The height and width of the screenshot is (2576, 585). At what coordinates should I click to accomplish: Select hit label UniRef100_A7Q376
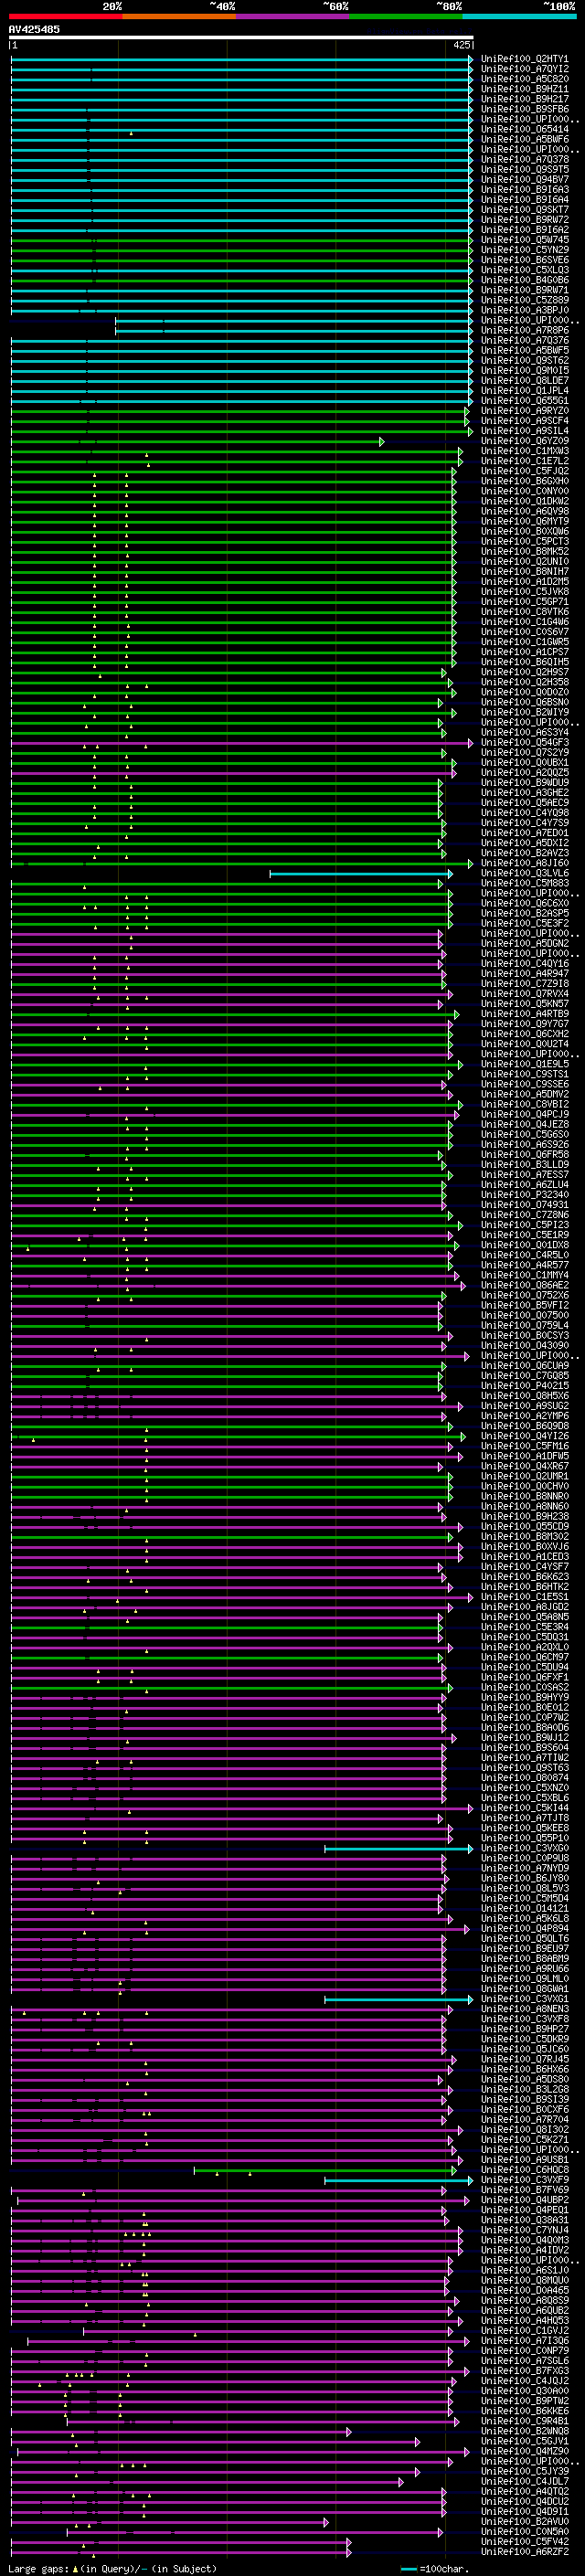point(524,340)
